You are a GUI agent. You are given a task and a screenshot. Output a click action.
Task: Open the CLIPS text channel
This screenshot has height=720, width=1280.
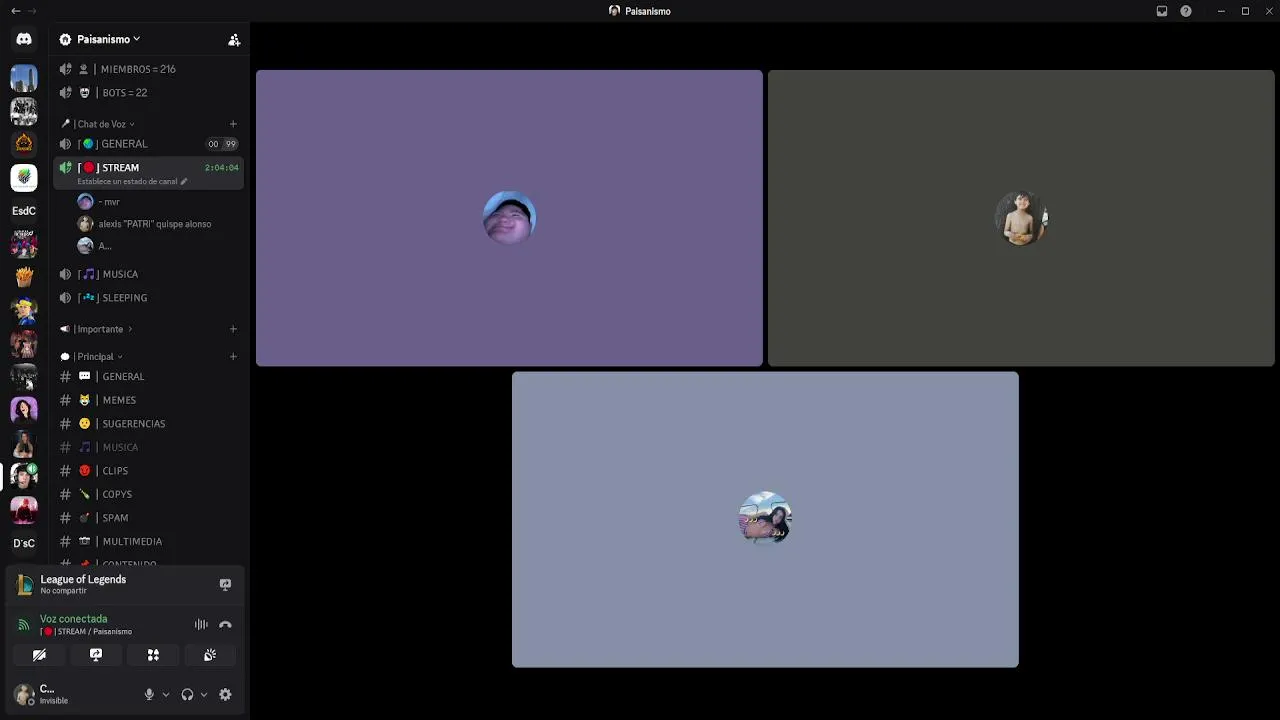[x=148, y=471]
